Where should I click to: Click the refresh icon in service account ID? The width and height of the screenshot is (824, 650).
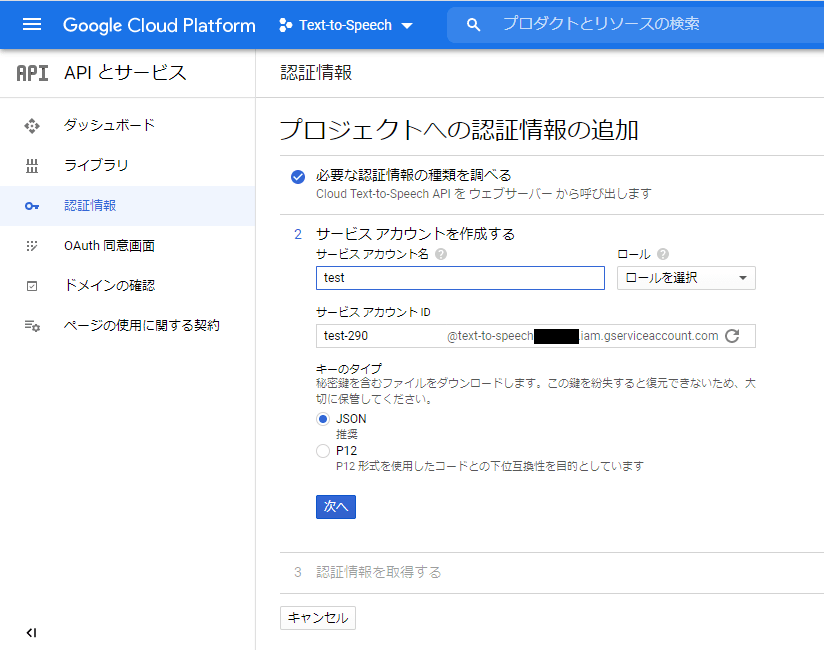(733, 336)
